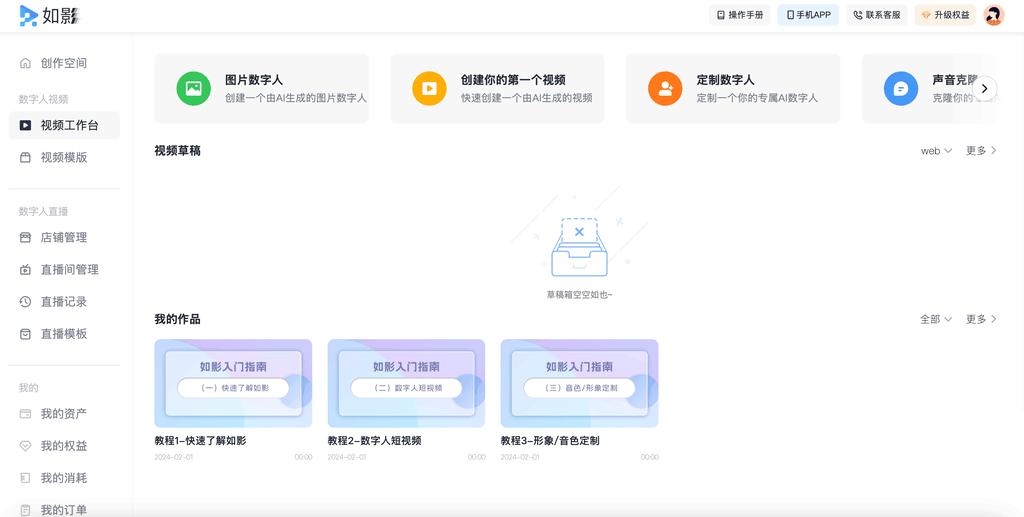Open 视频模版 sidebar item
Image resolution: width=1024 pixels, height=517 pixels.
click(64, 157)
